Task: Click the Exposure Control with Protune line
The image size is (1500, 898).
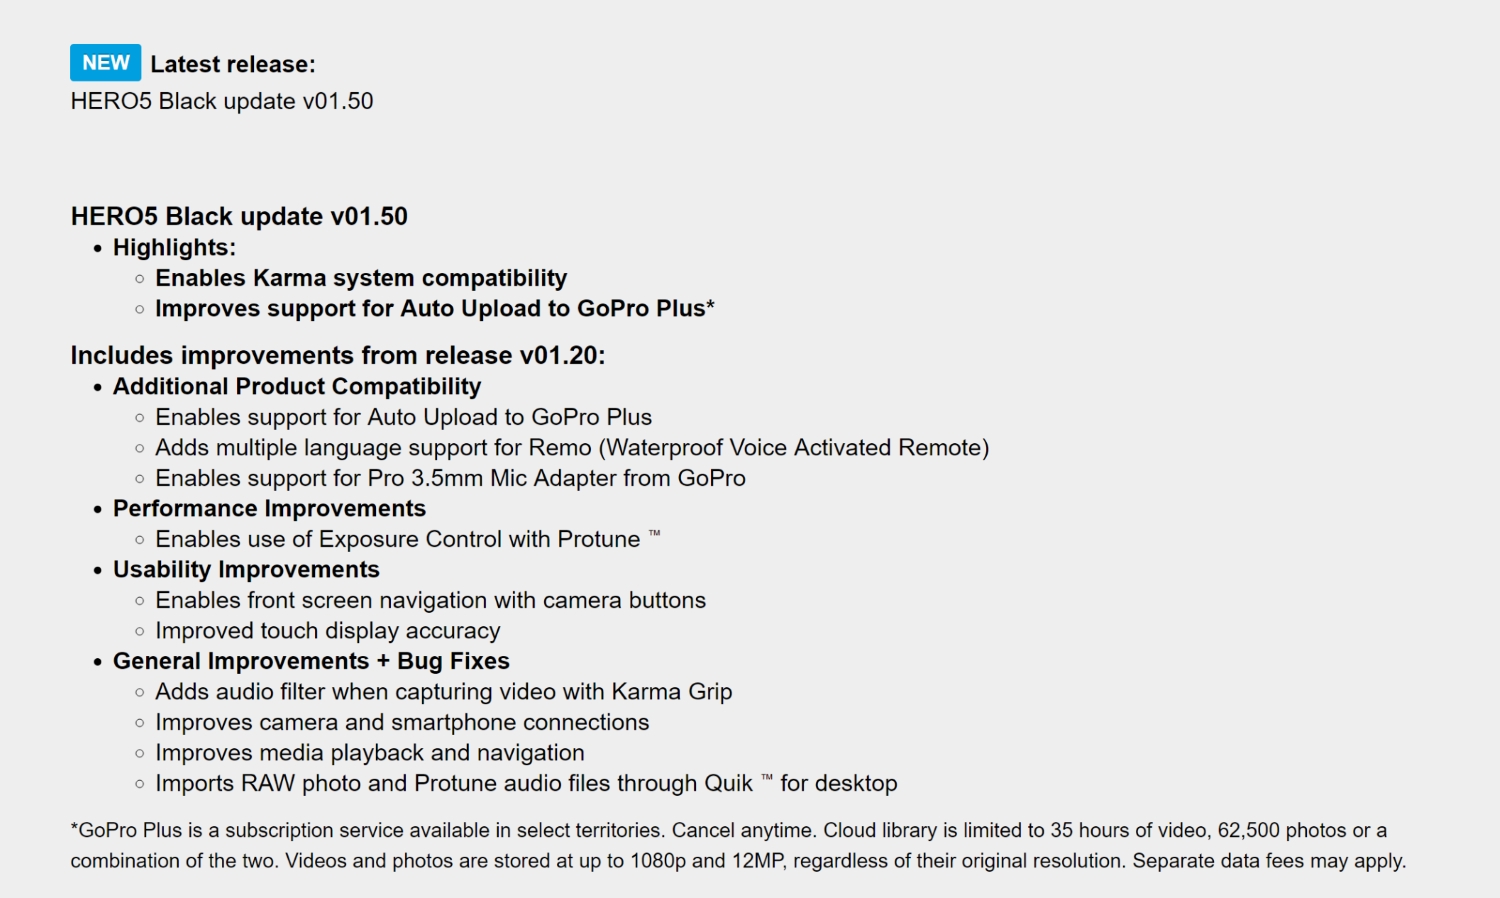Action: (397, 540)
